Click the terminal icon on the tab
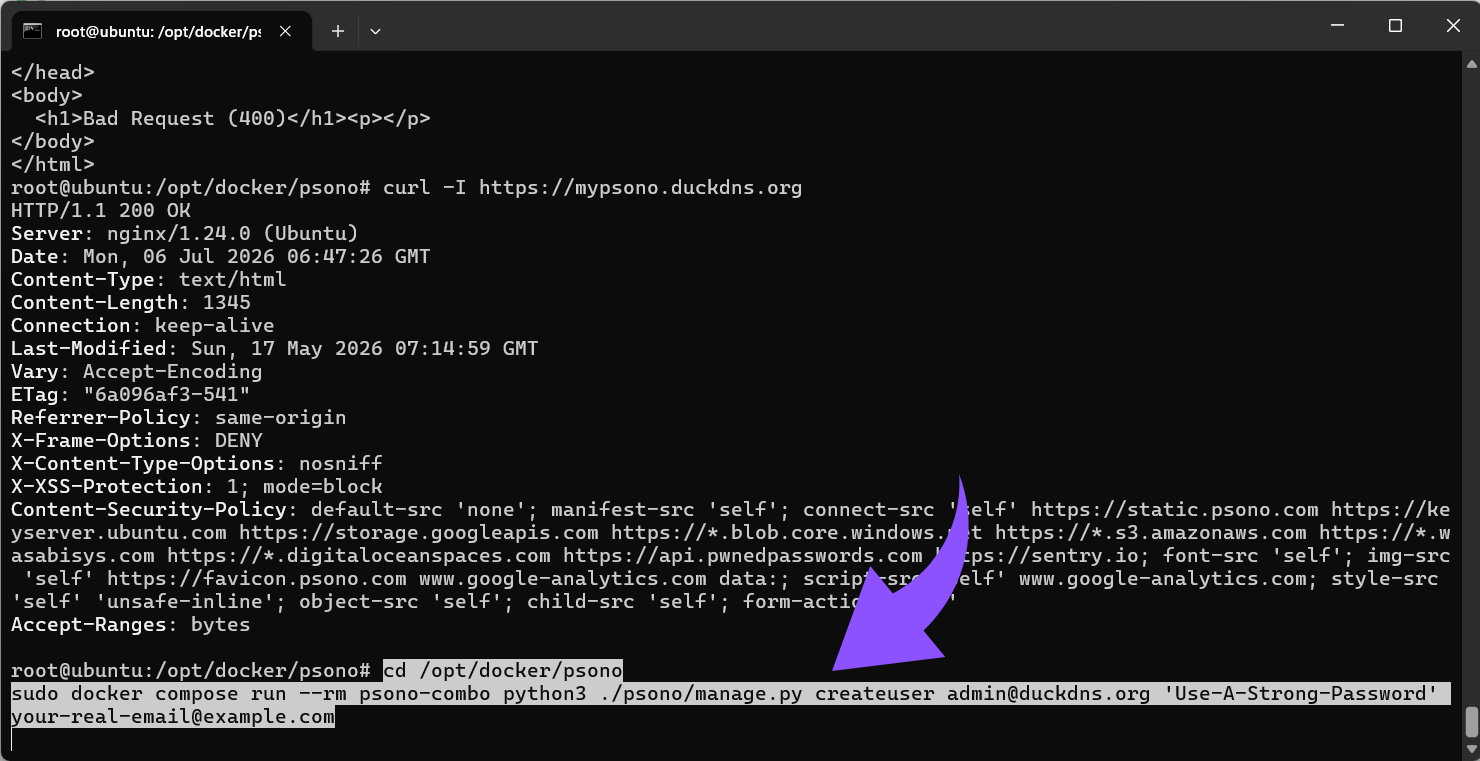This screenshot has height=761, width=1480. click(x=32, y=31)
